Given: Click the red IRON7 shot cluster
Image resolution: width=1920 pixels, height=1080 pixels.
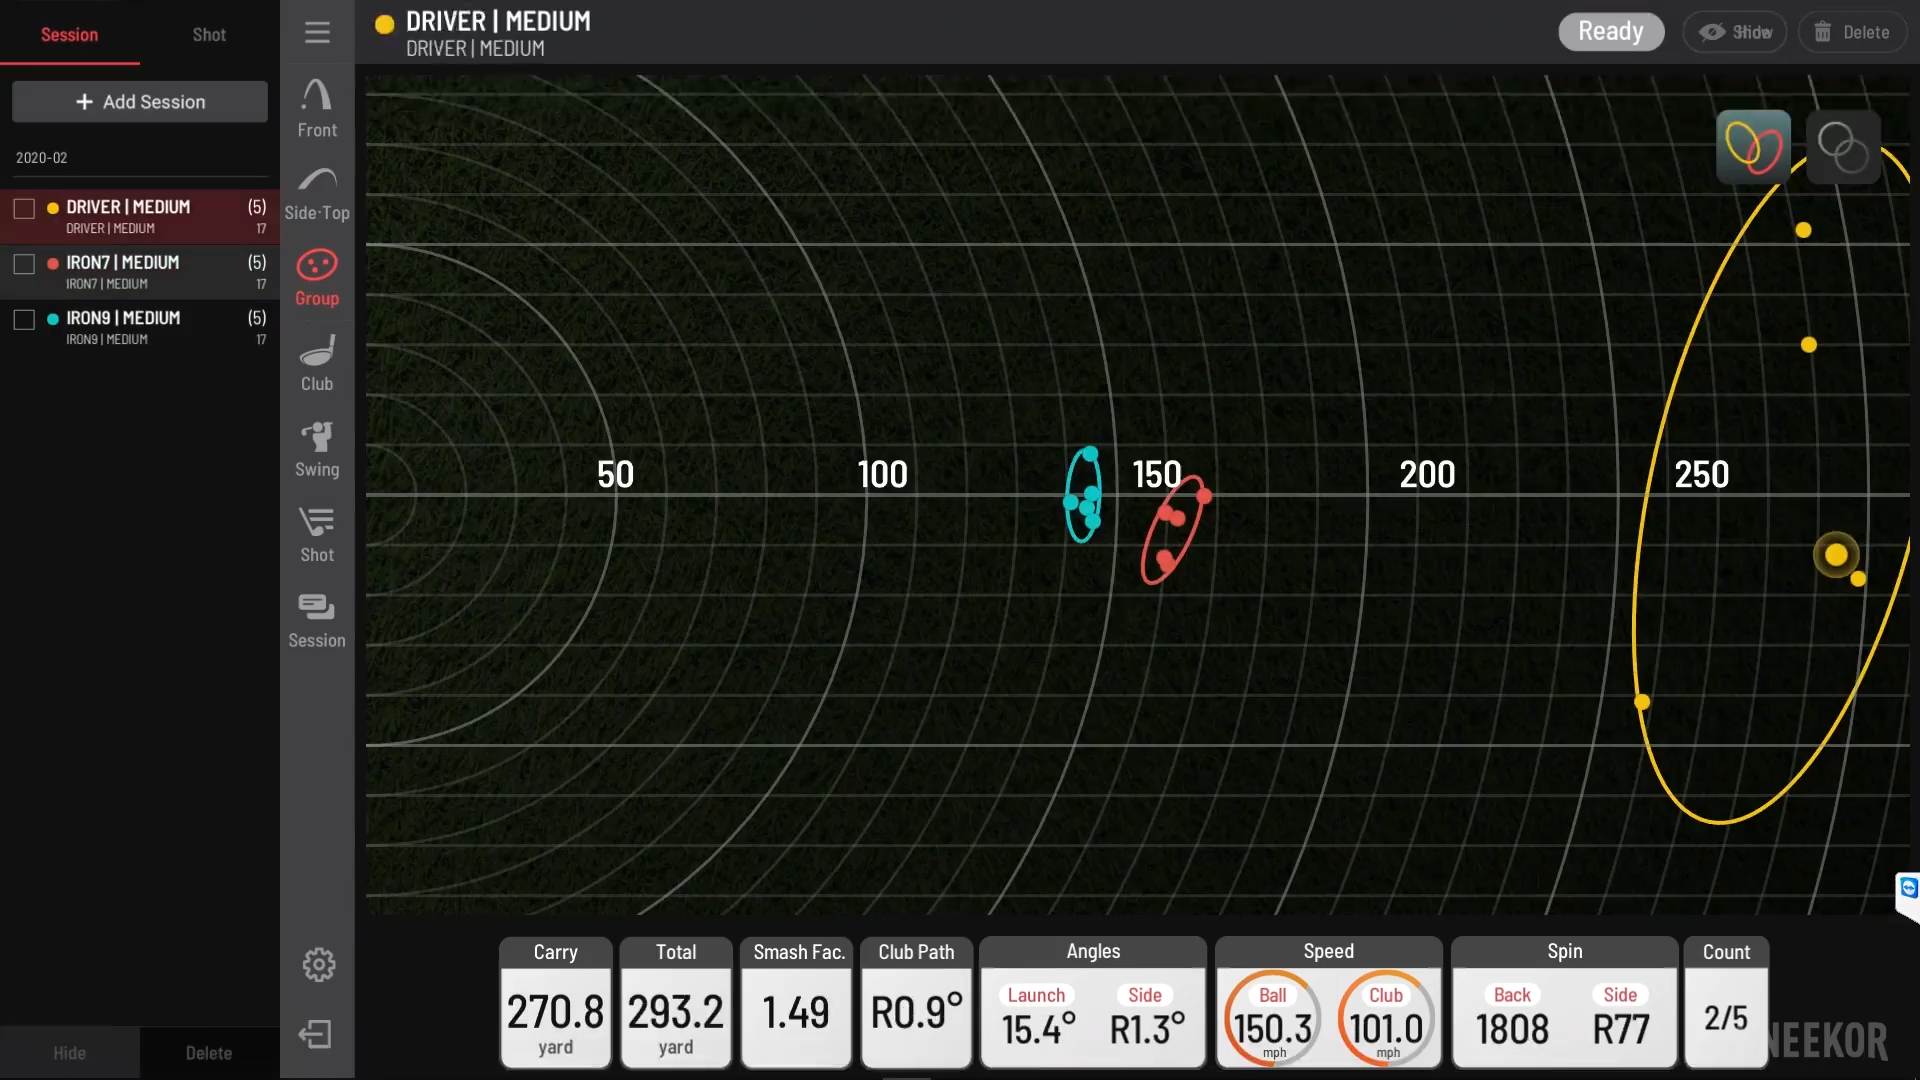Looking at the screenshot, I should click(x=1175, y=530).
